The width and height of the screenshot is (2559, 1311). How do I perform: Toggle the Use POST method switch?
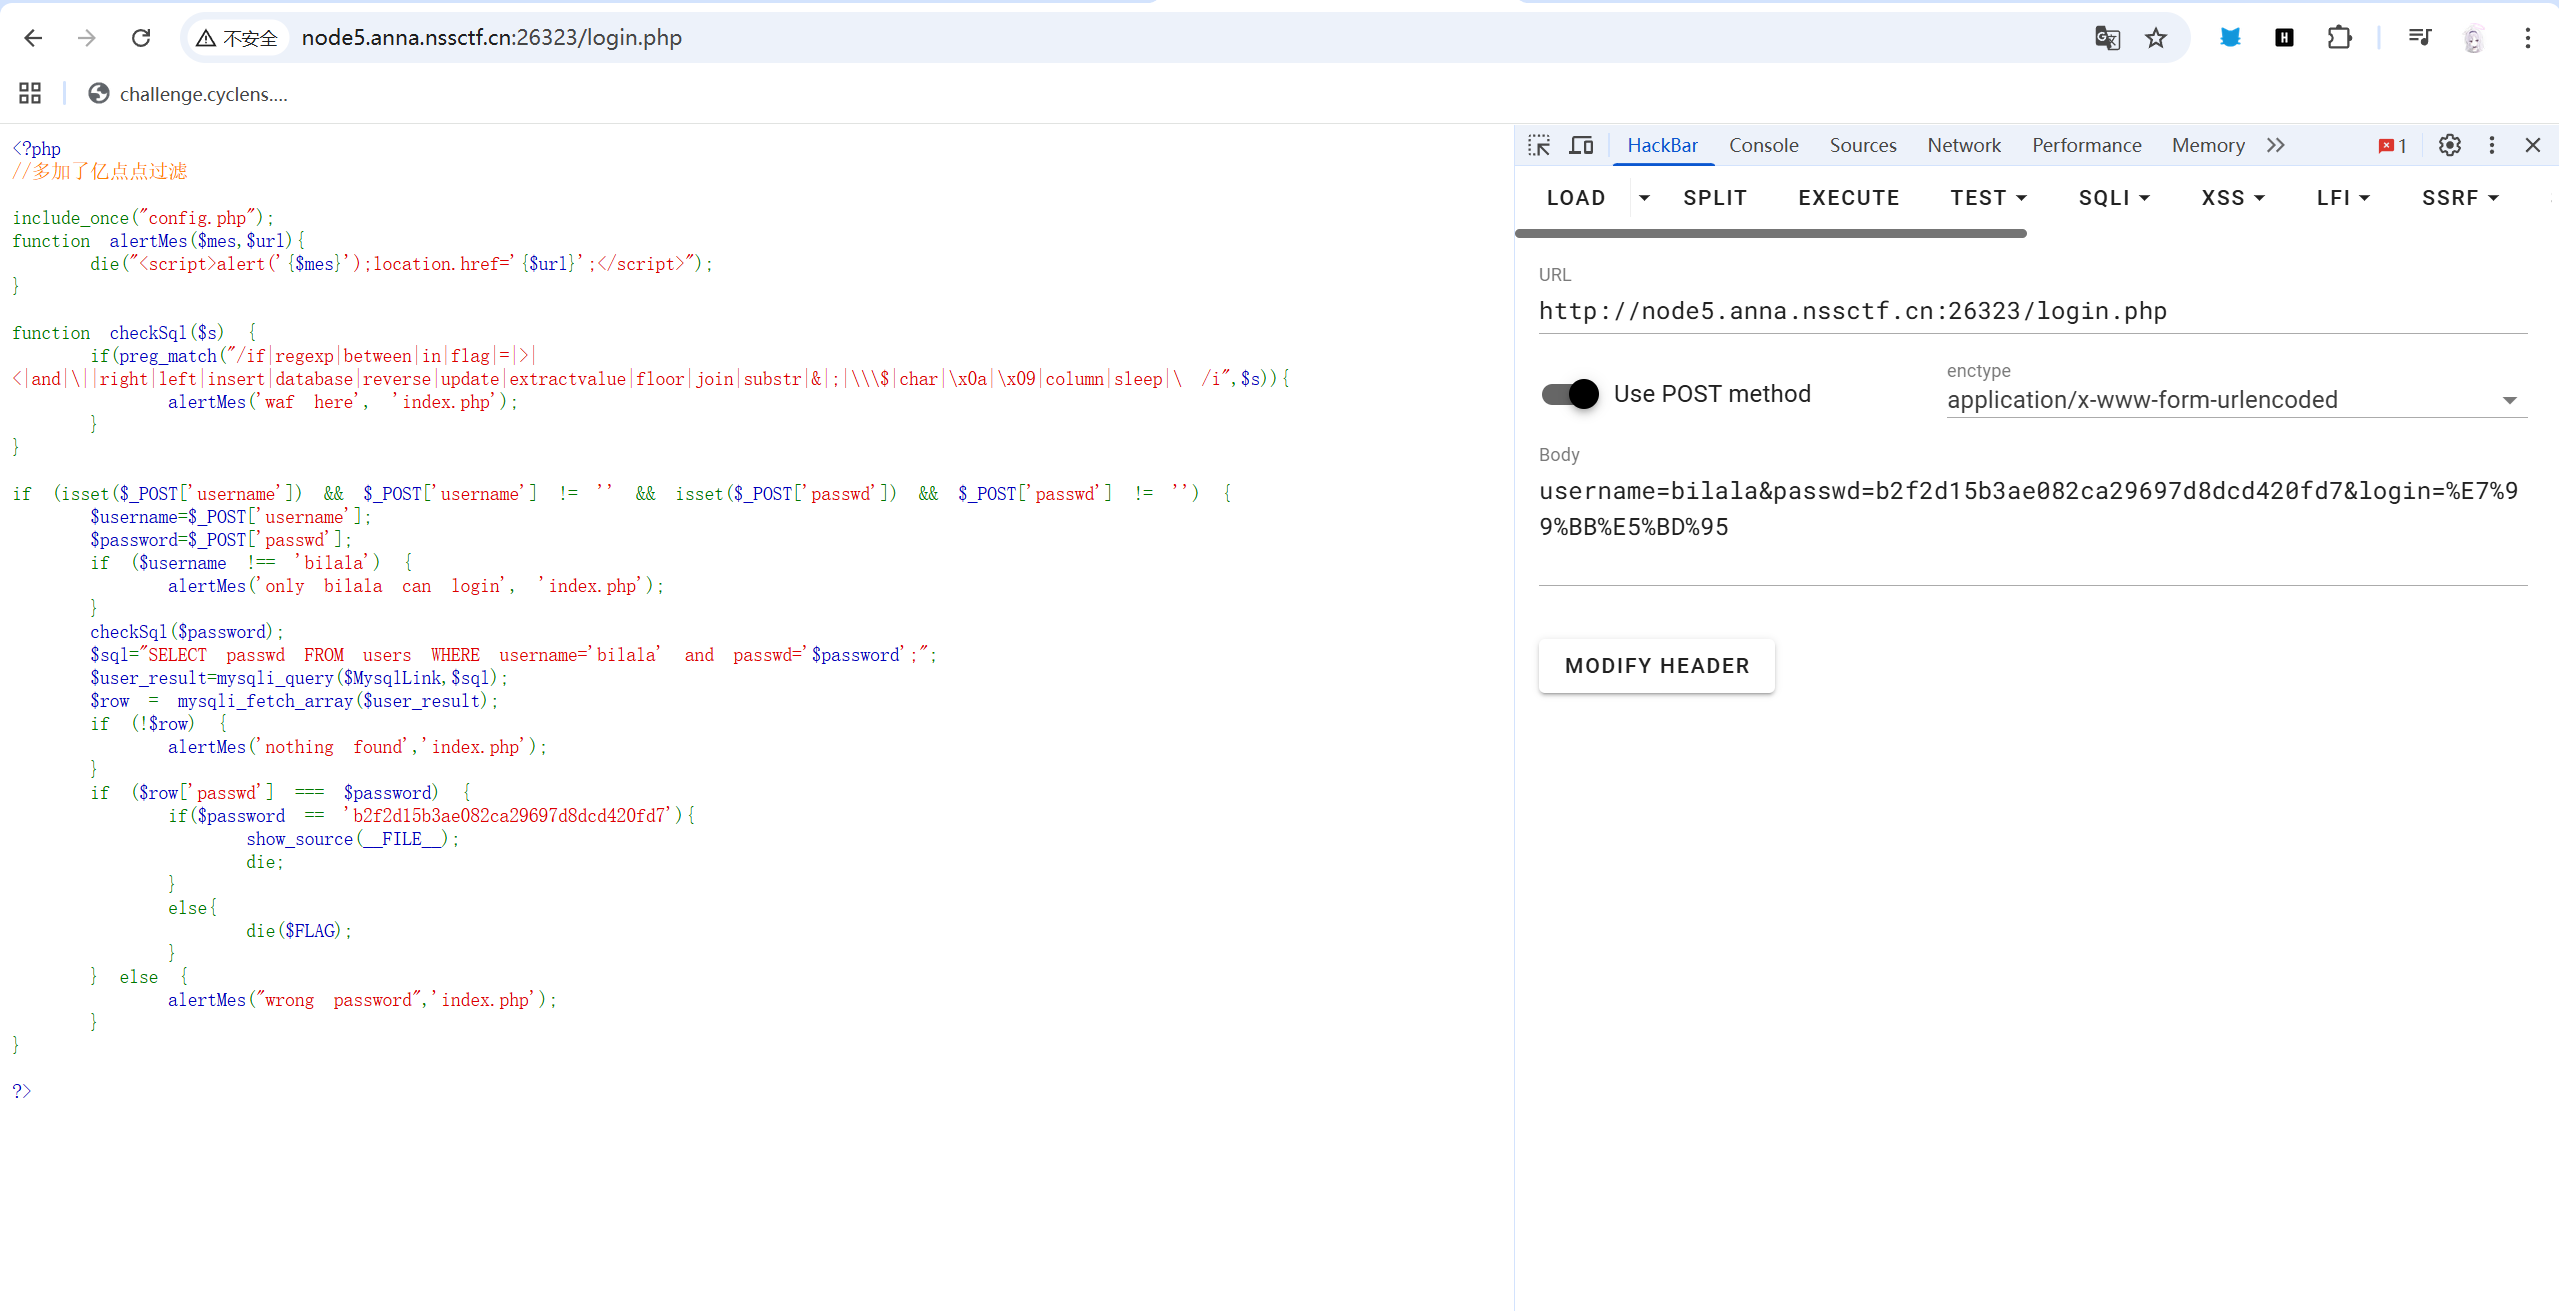click(1570, 394)
